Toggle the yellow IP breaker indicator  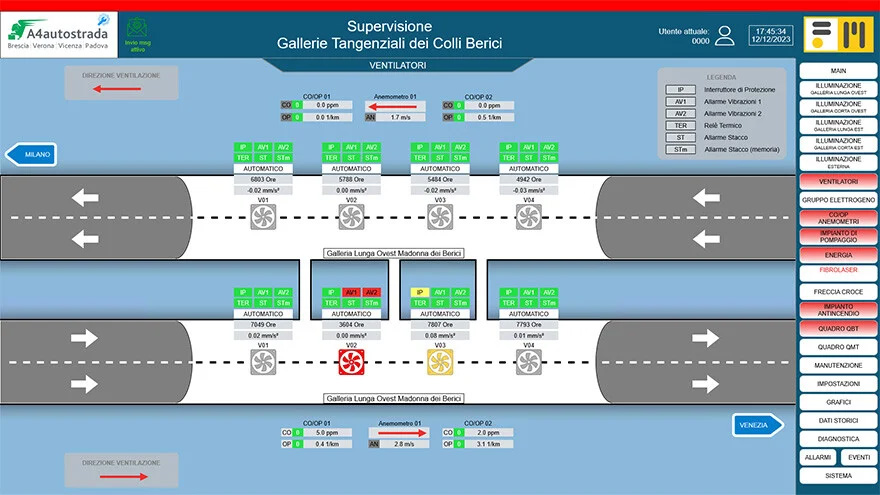[420, 292]
